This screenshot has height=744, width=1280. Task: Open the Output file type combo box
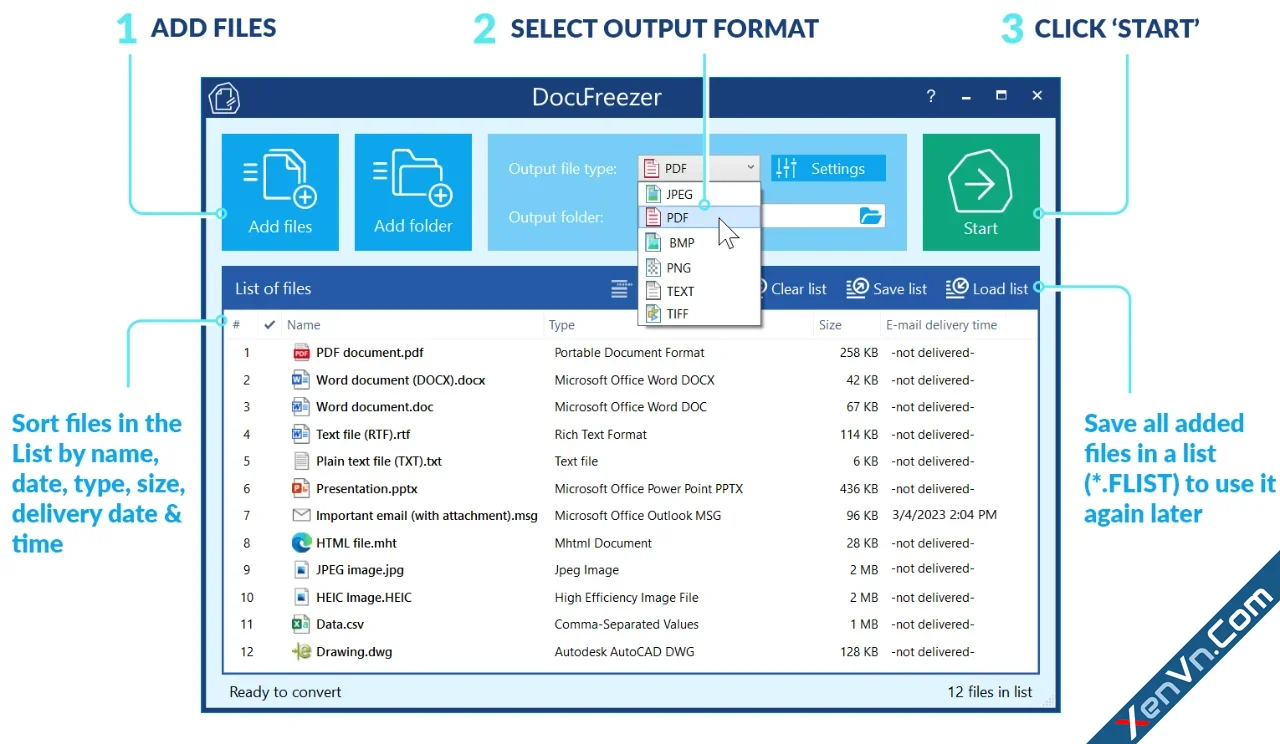(x=699, y=168)
